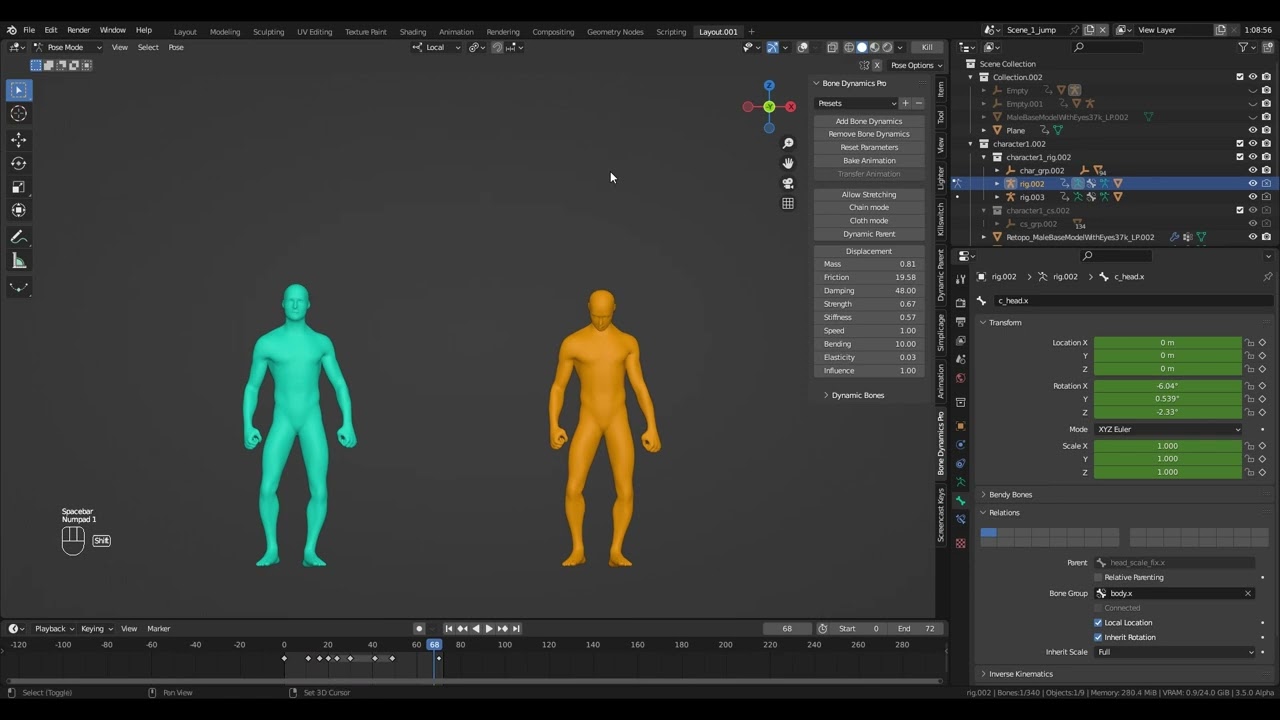Hide rig.002 in viewport via eye icon
The width and height of the screenshot is (1280, 720).
[x=1253, y=184]
